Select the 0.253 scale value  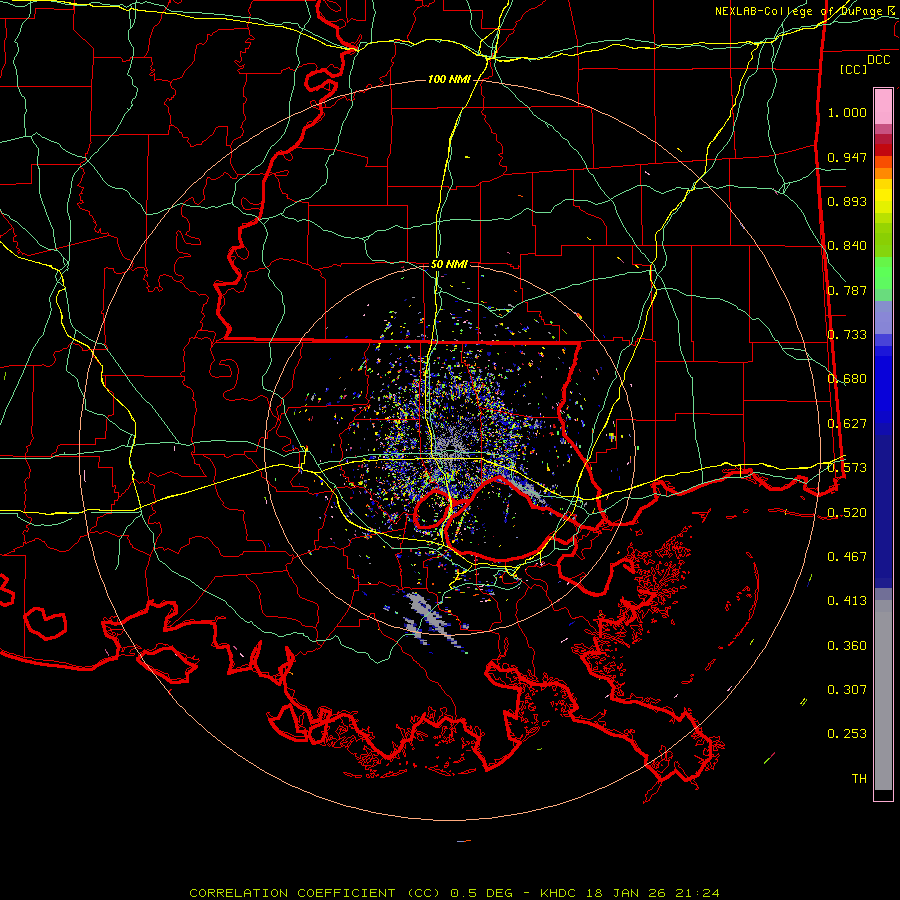click(x=847, y=734)
